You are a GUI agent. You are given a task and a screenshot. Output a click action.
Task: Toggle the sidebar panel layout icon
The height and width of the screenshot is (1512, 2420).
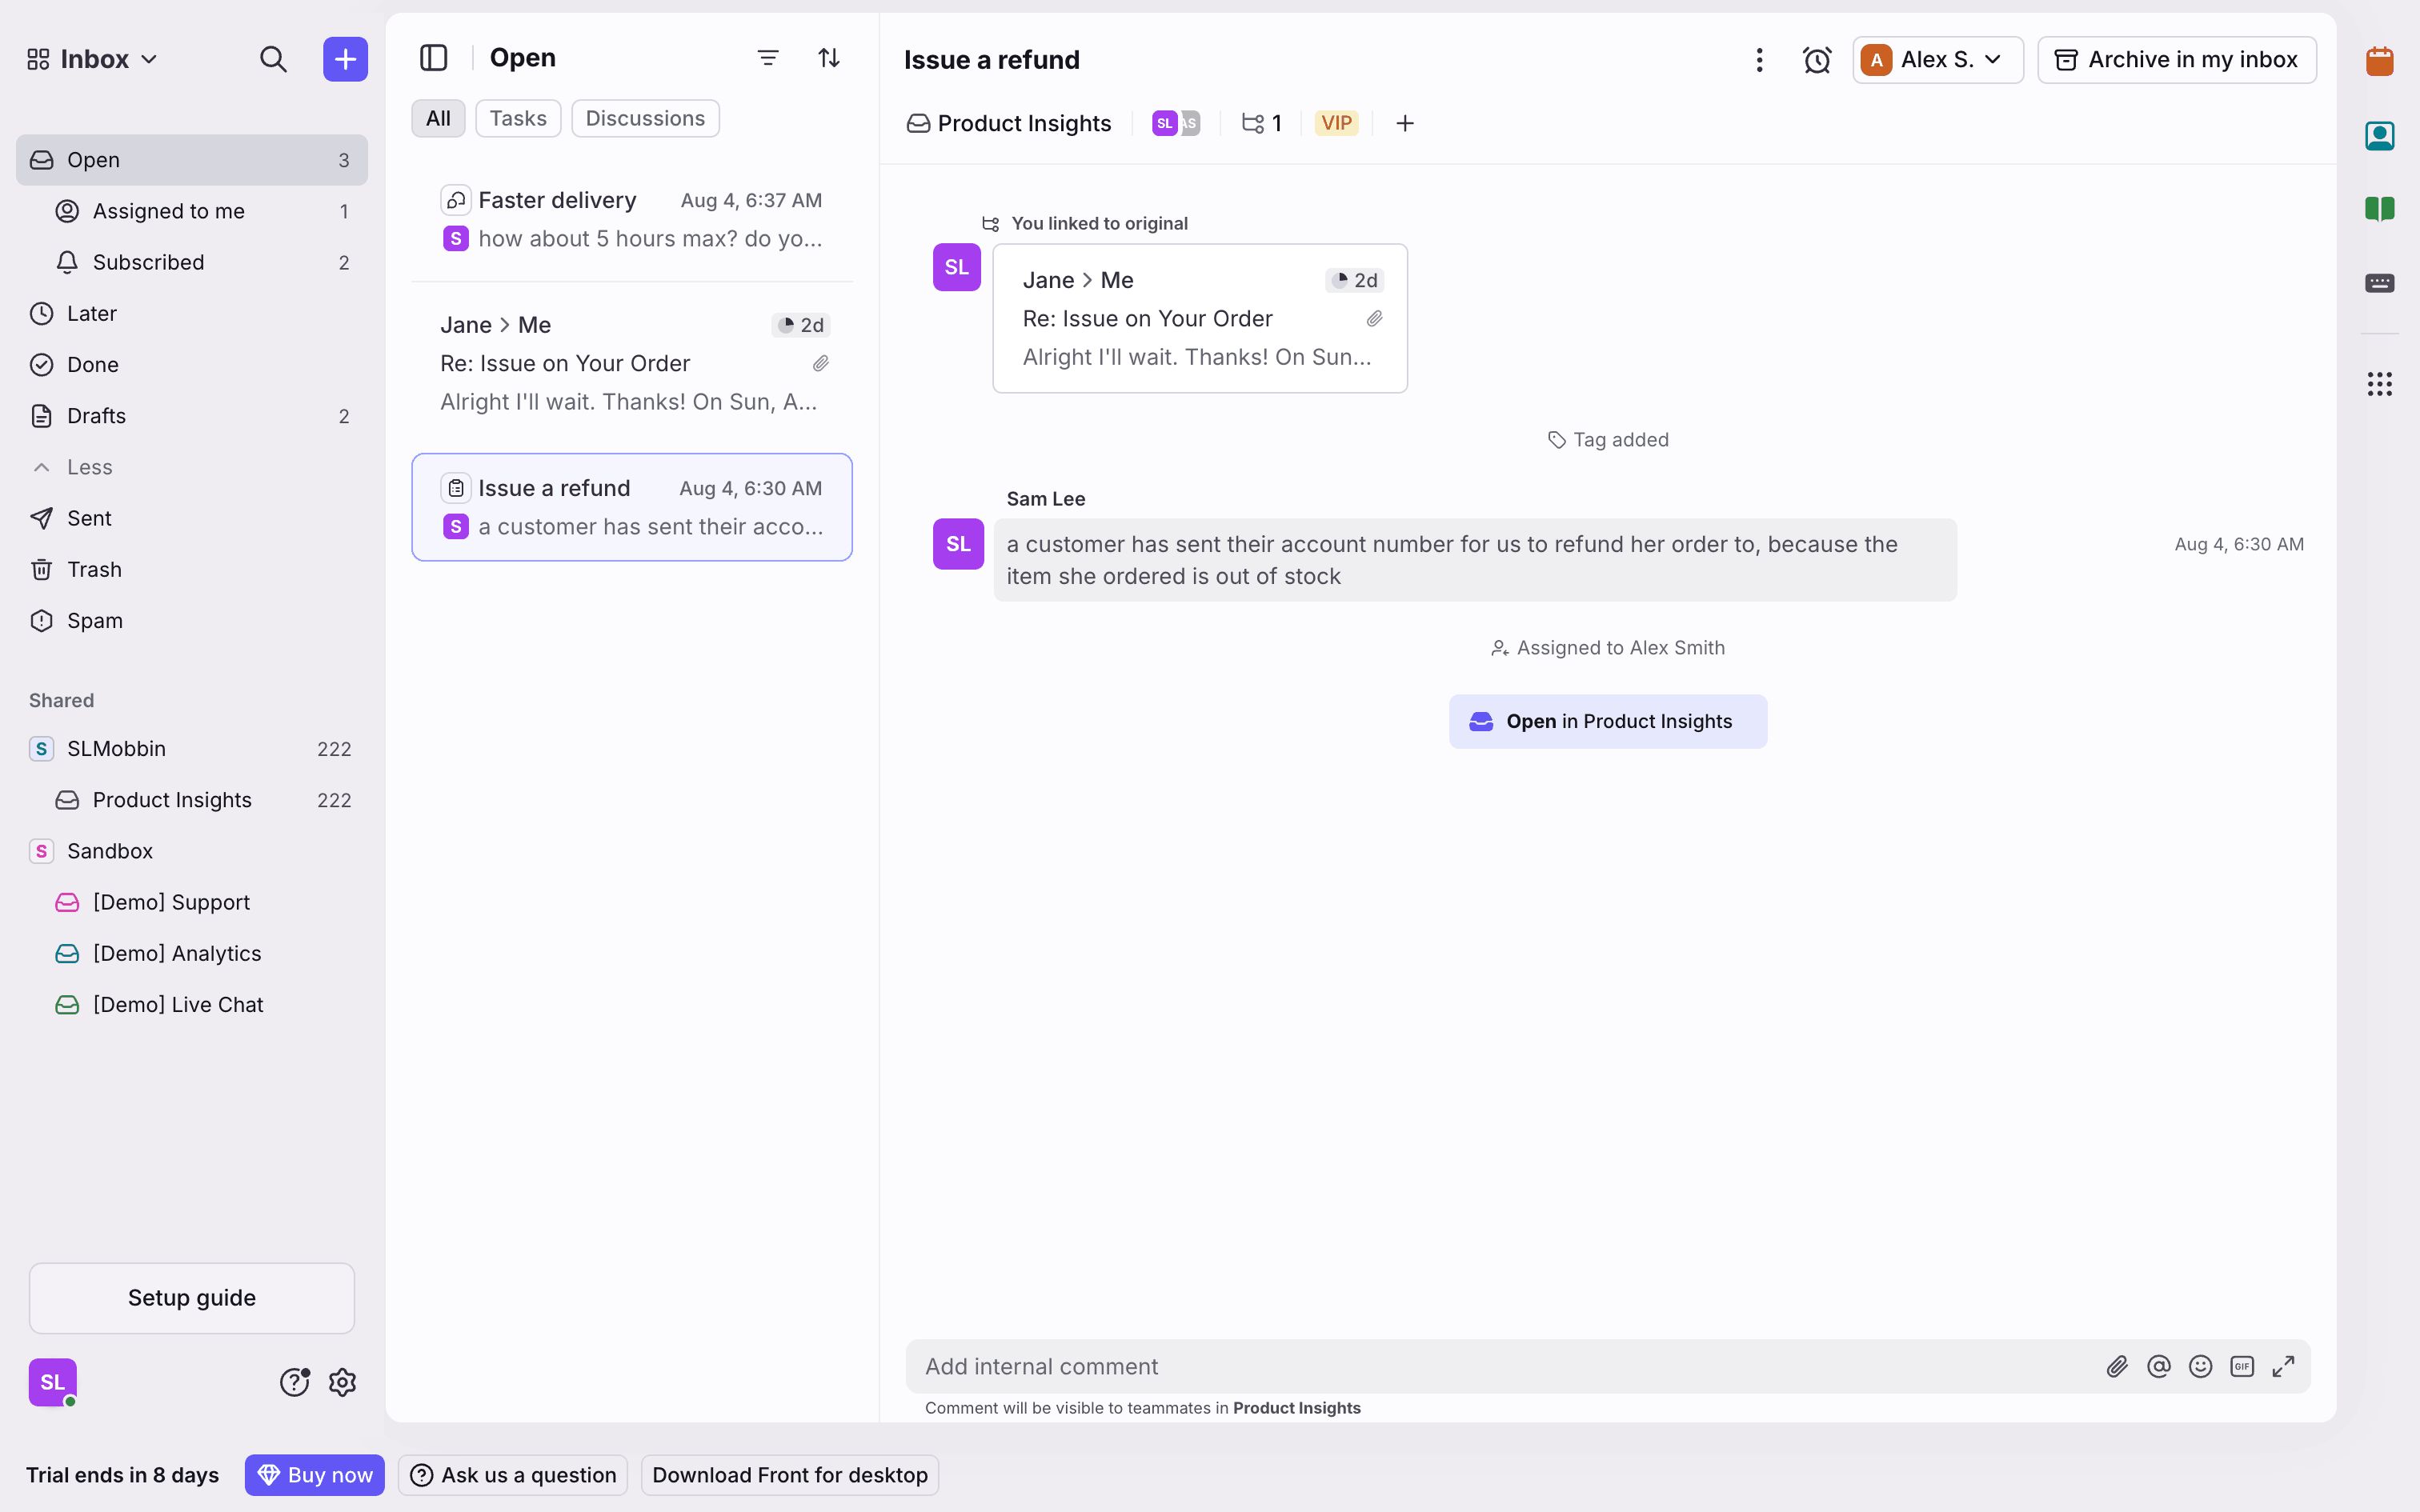point(433,58)
